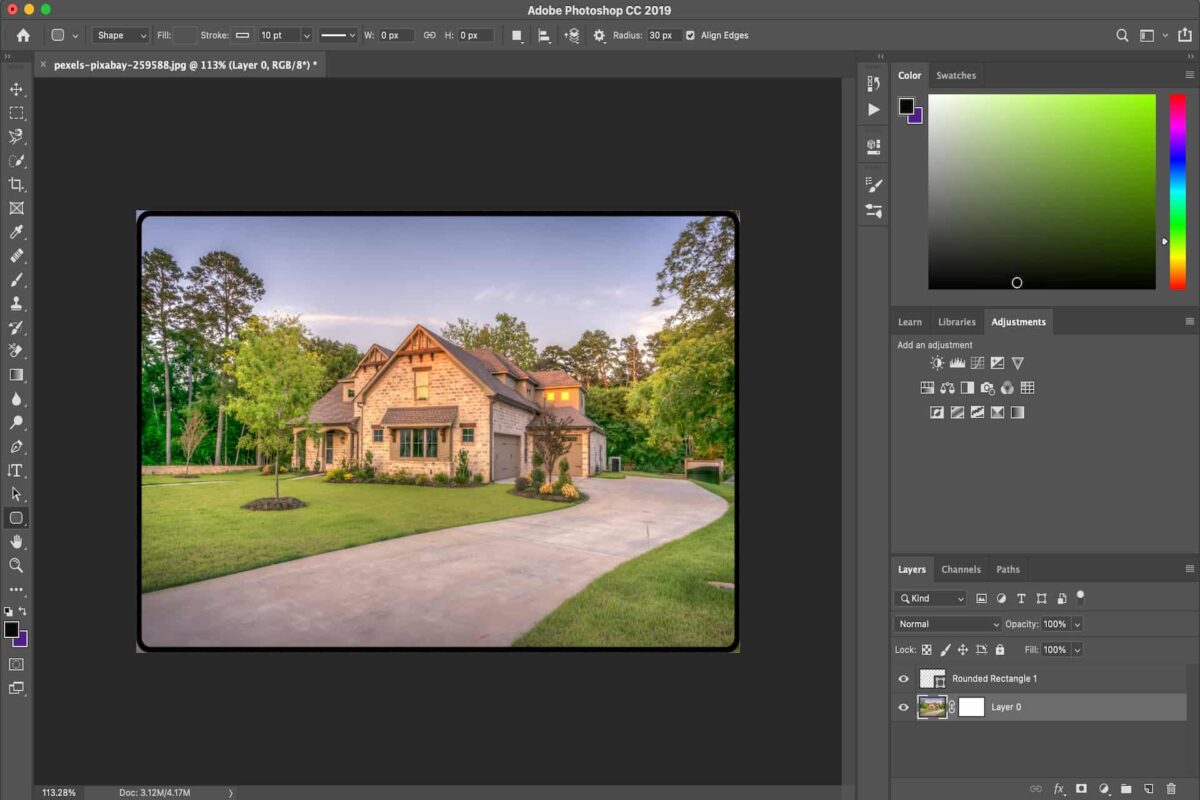Choose the Eyedropper tool
Image resolution: width=1200 pixels, height=800 pixels.
[x=16, y=232]
